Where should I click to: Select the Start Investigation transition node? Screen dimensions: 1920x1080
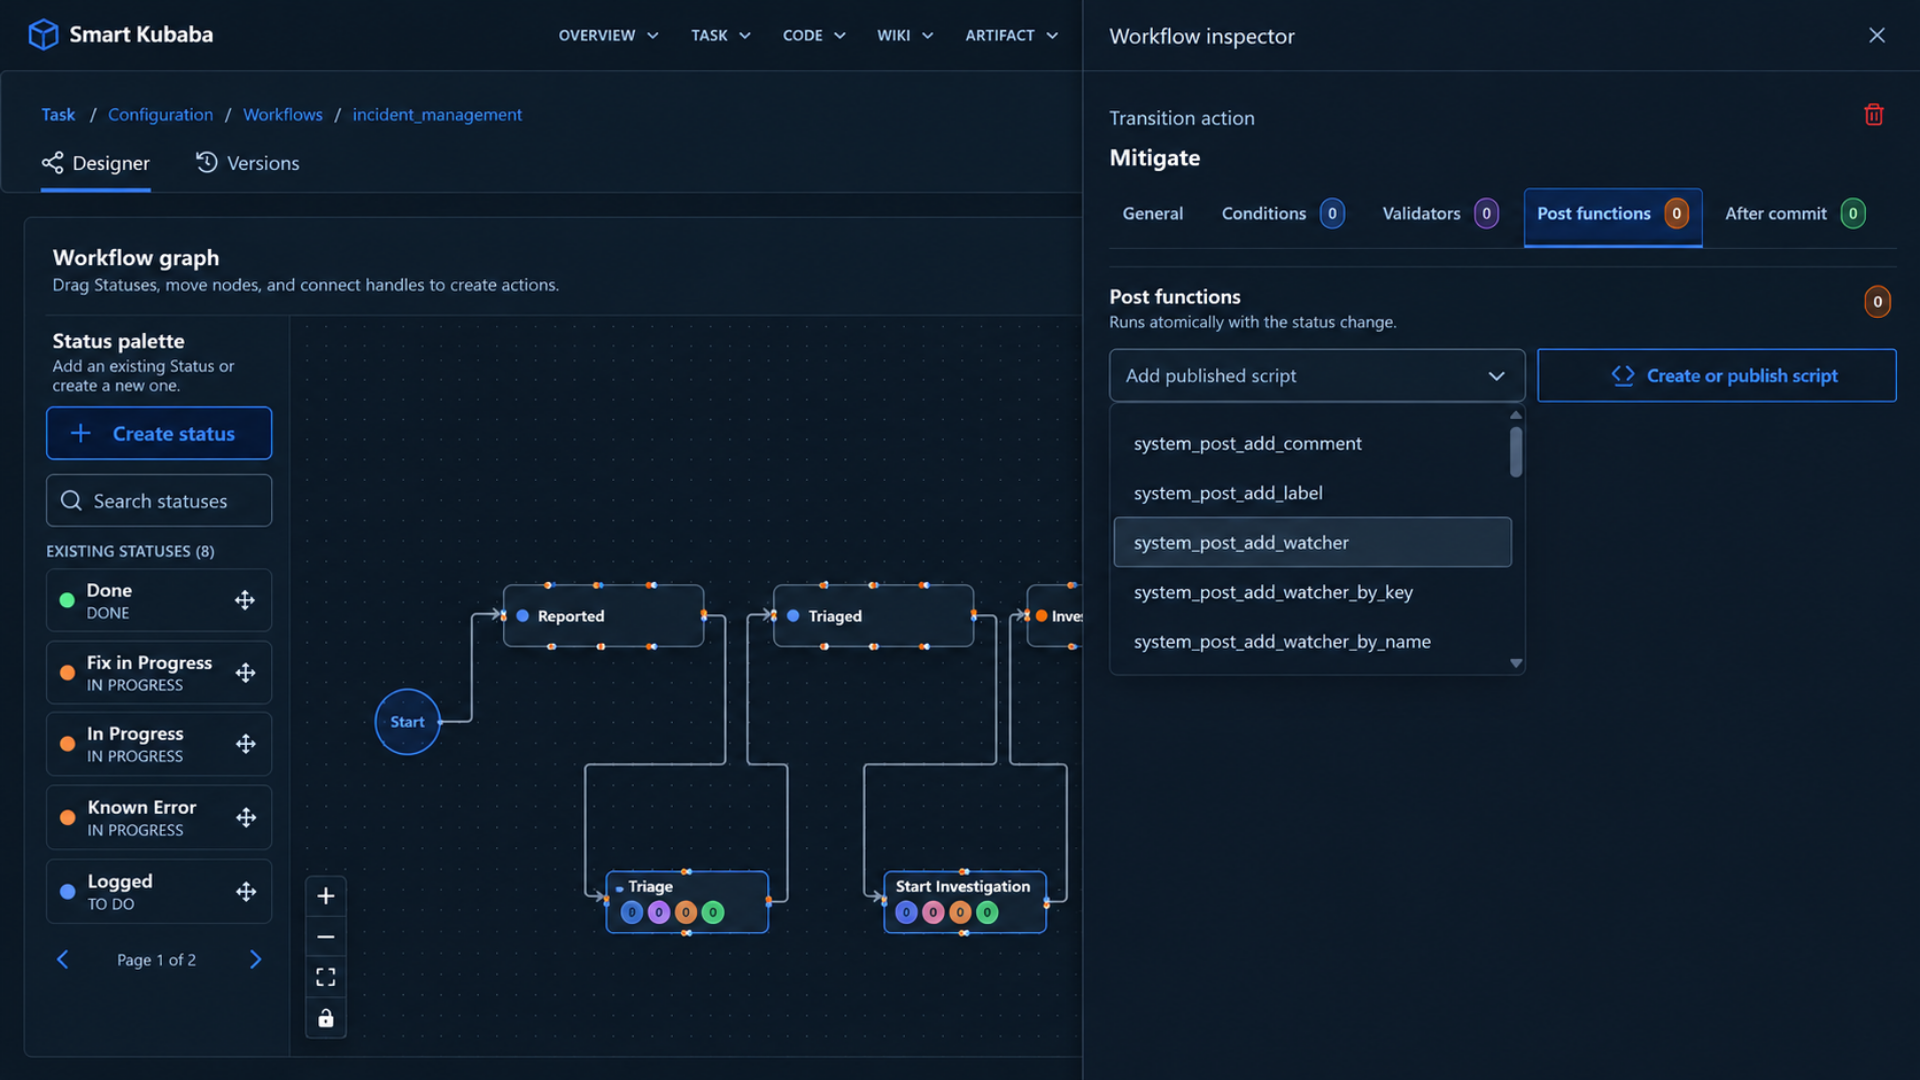click(x=965, y=902)
